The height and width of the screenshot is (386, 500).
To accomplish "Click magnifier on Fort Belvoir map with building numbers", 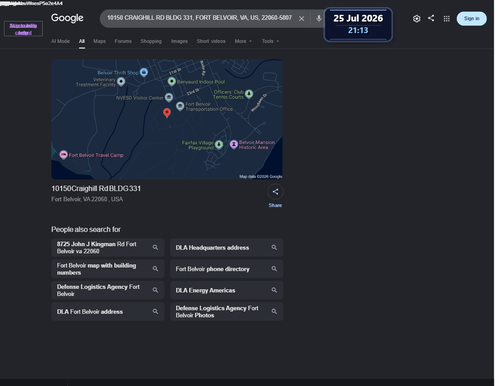I will pos(155,269).
